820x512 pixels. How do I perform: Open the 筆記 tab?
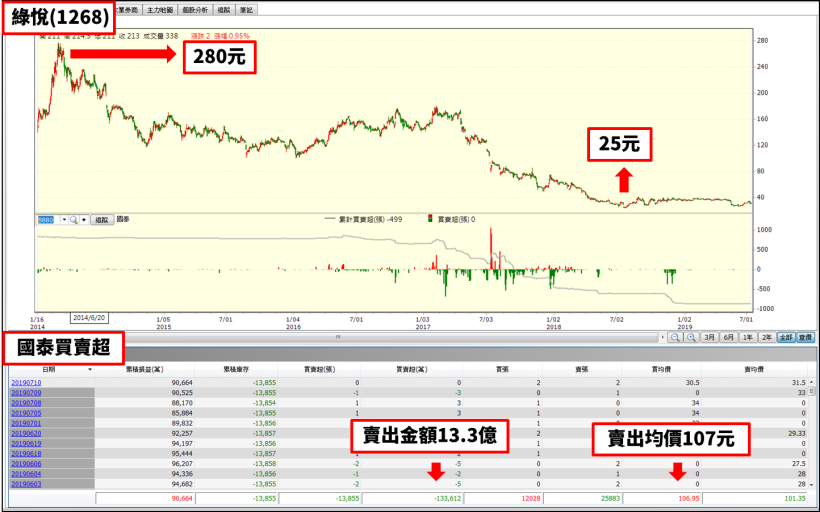pos(246,10)
